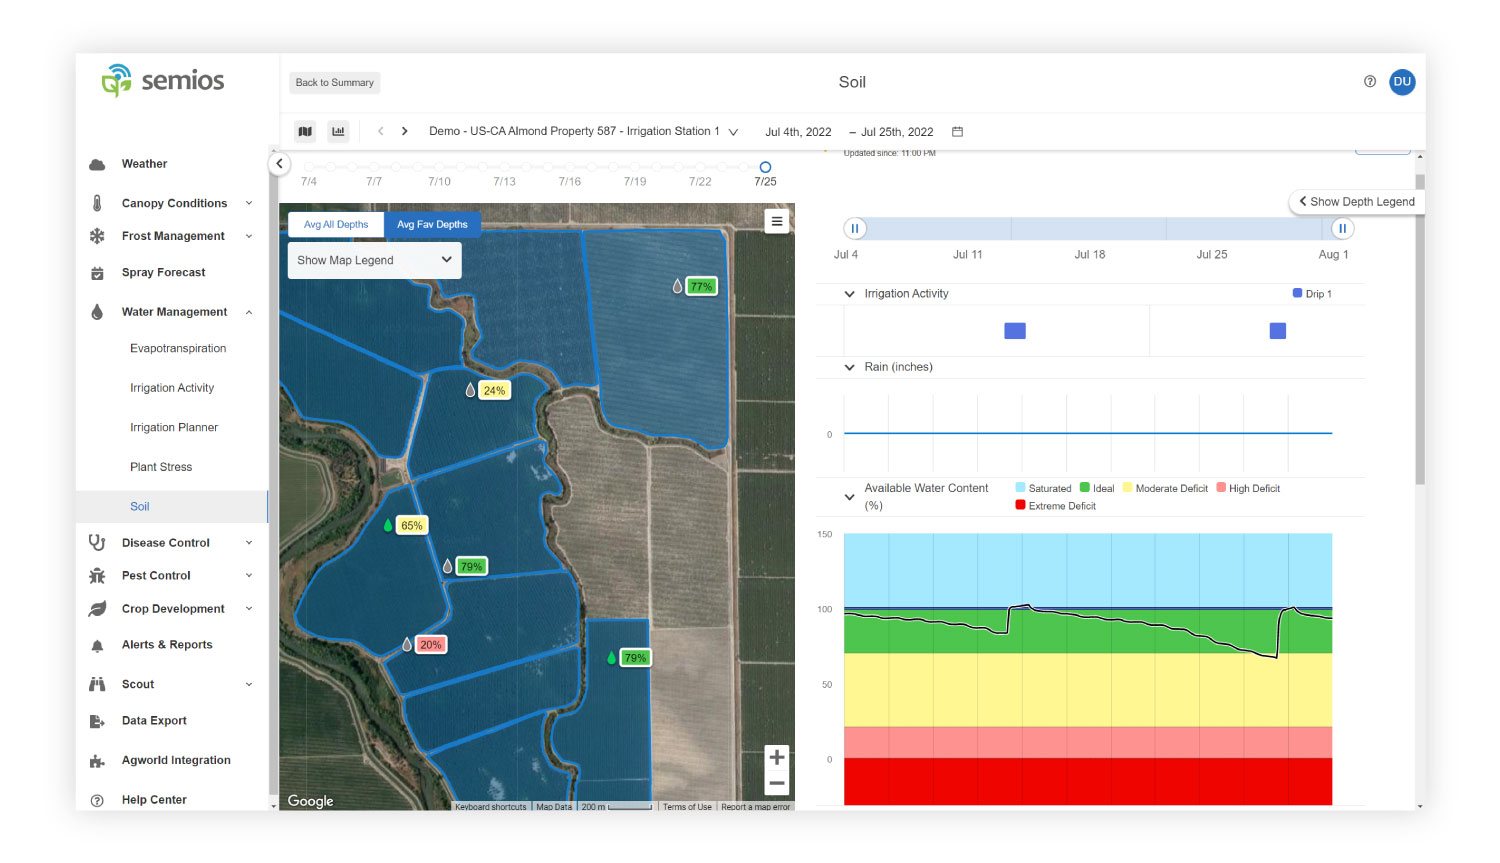1500x863 pixels.
Task: Click the Spray Forecast calendar icon
Action: [97, 273]
